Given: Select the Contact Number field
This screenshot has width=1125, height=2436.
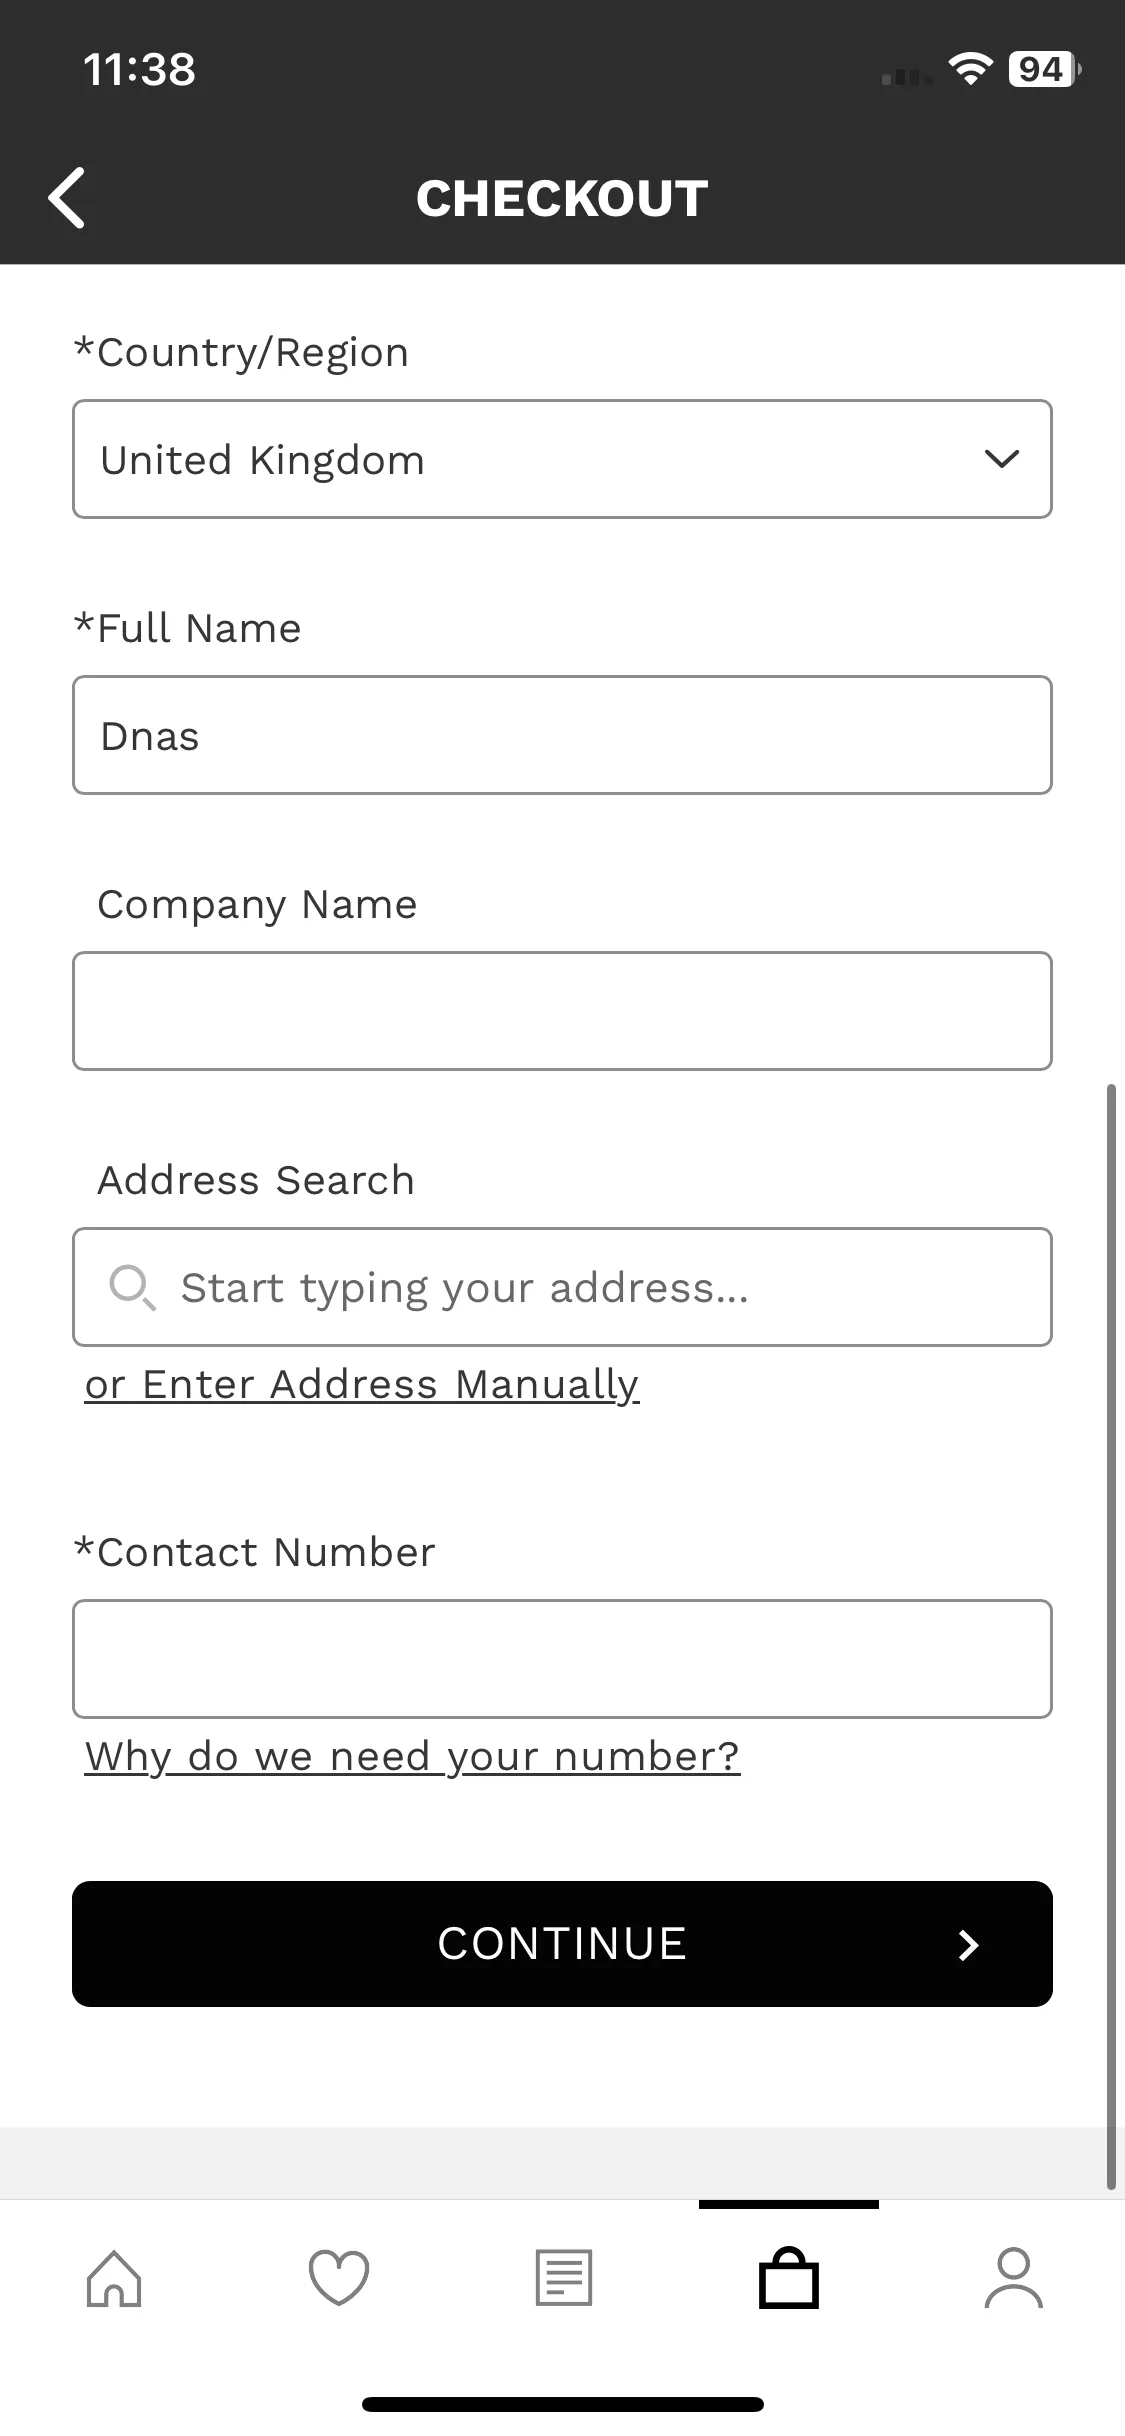Looking at the screenshot, I should [x=562, y=1659].
